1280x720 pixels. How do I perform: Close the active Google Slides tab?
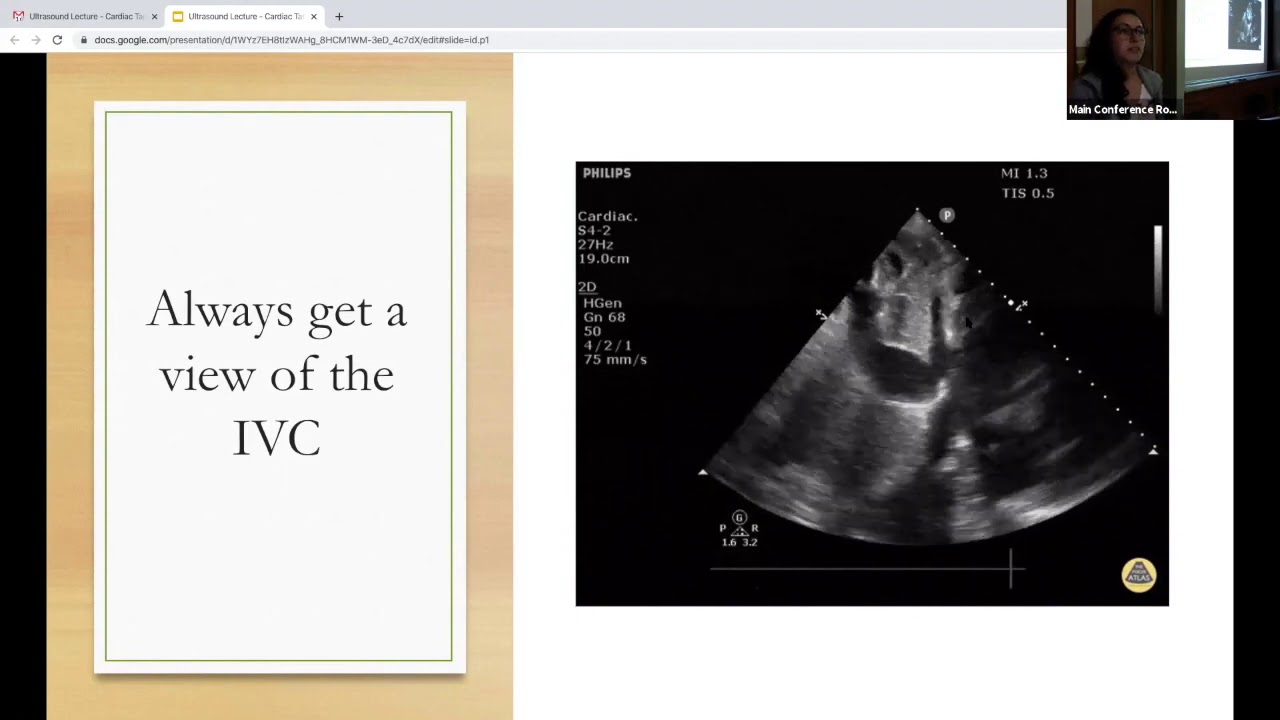point(314,17)
